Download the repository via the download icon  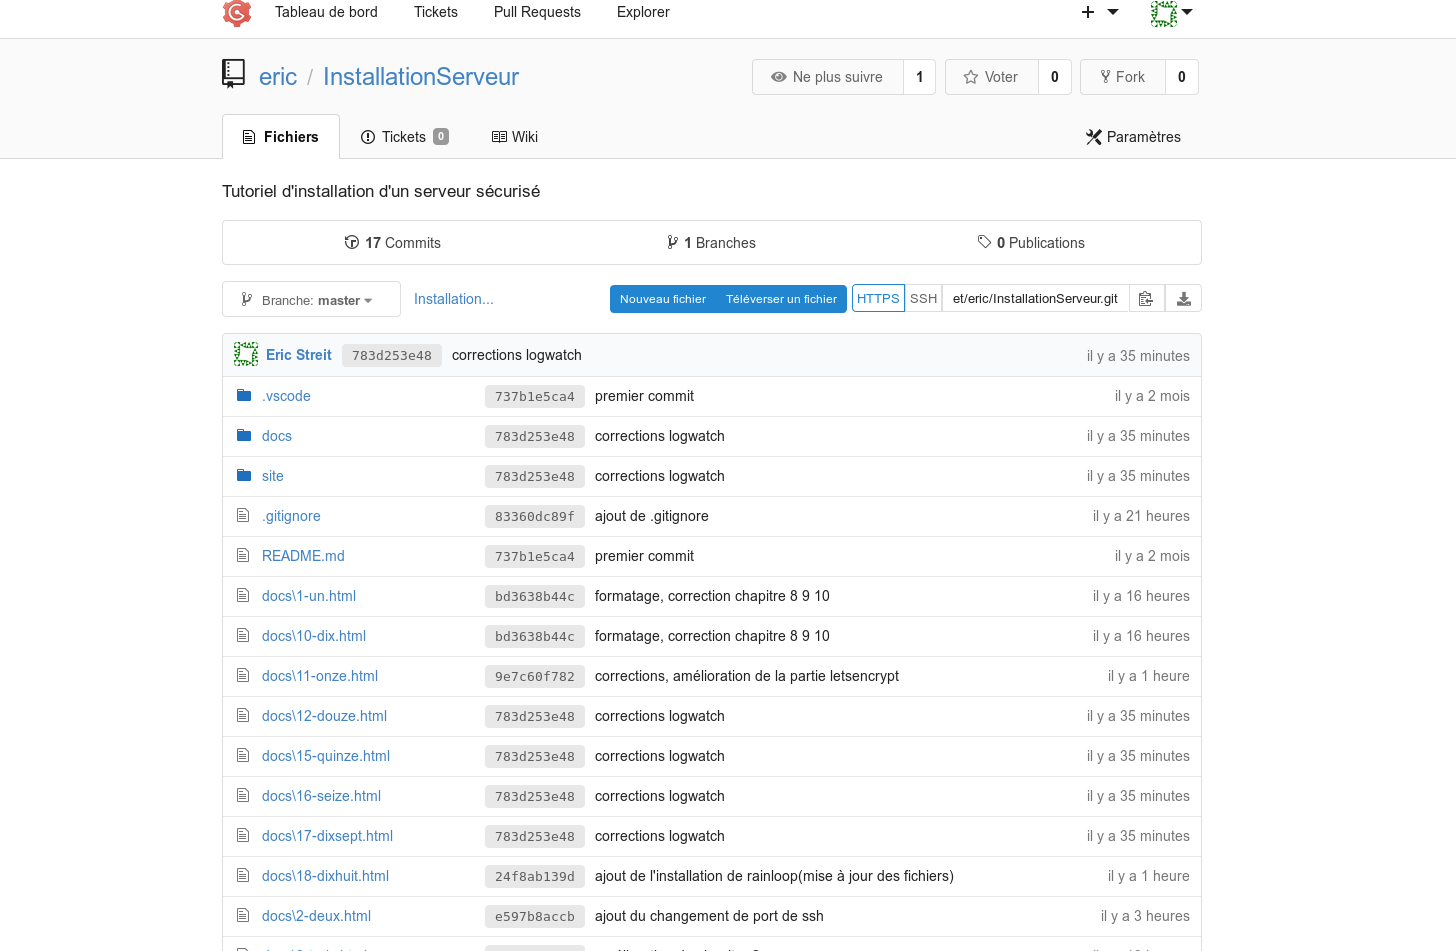point(1183,297)
